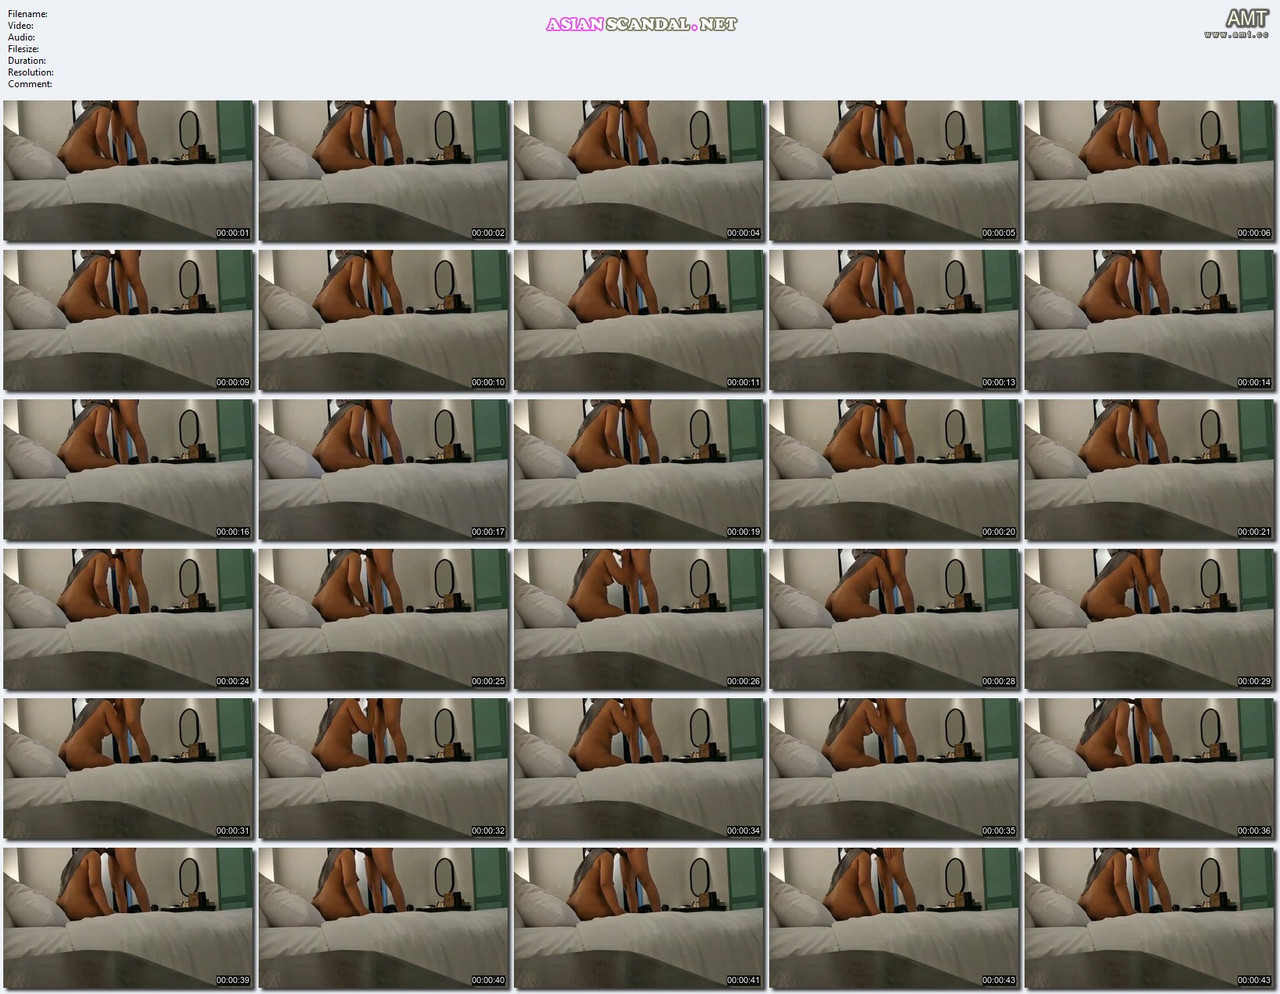The image size is (1280, 994).
Task: Pick the frame marked 00:00:13
Action: click(x=895, y=320)
